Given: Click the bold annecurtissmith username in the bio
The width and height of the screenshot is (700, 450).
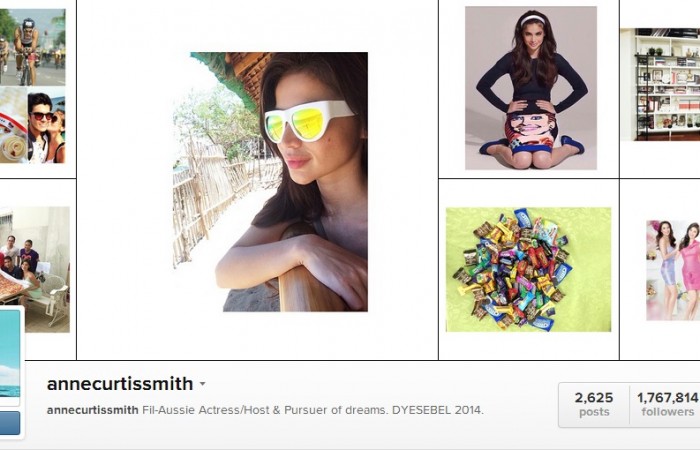Looking at the screenshot, I should pyautogui.click(x=92, y=410).
